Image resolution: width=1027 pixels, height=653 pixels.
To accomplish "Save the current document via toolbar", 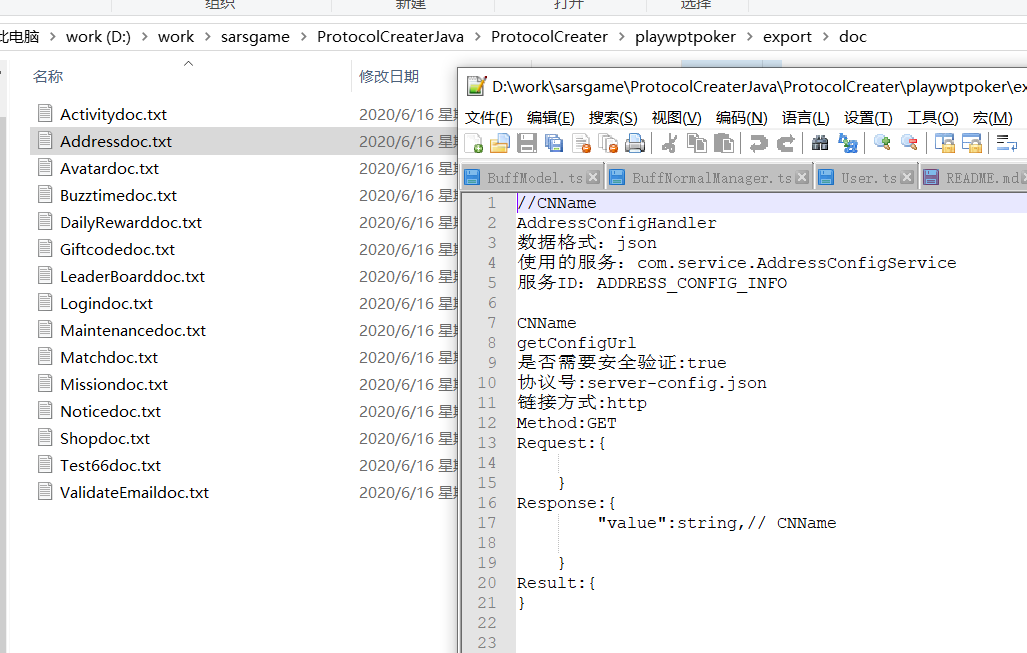I will click(x=527, y=143).
